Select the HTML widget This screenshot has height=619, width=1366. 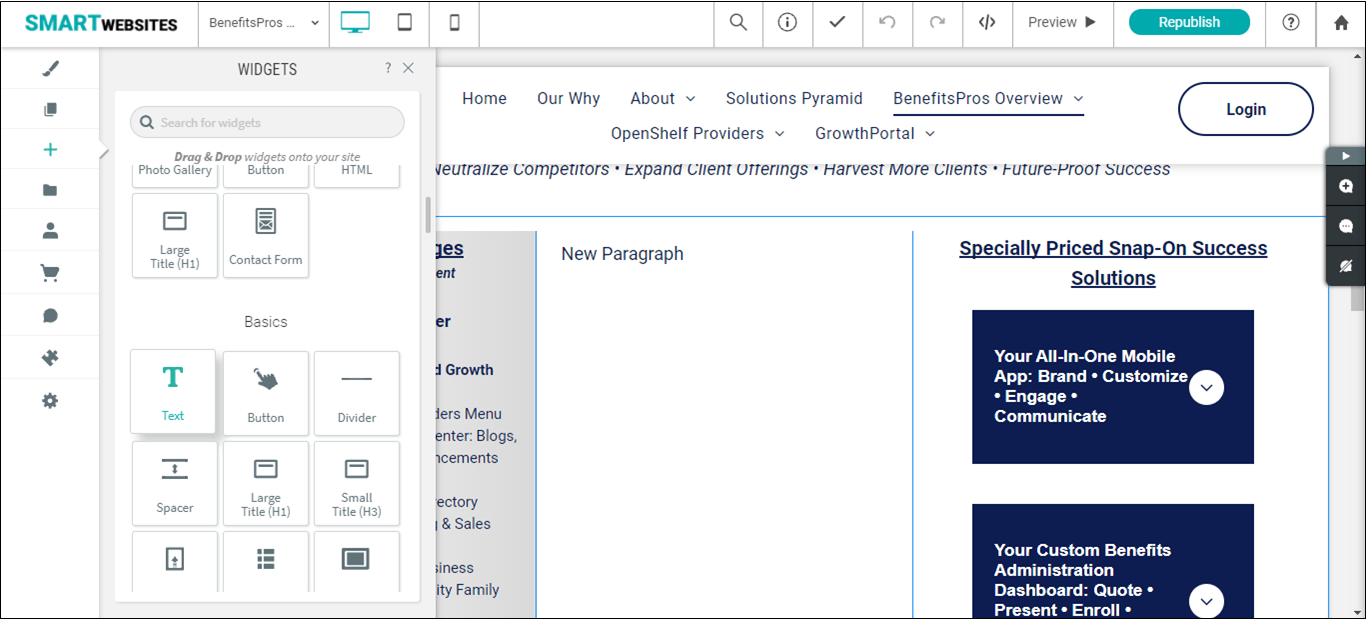pos(357,174)
